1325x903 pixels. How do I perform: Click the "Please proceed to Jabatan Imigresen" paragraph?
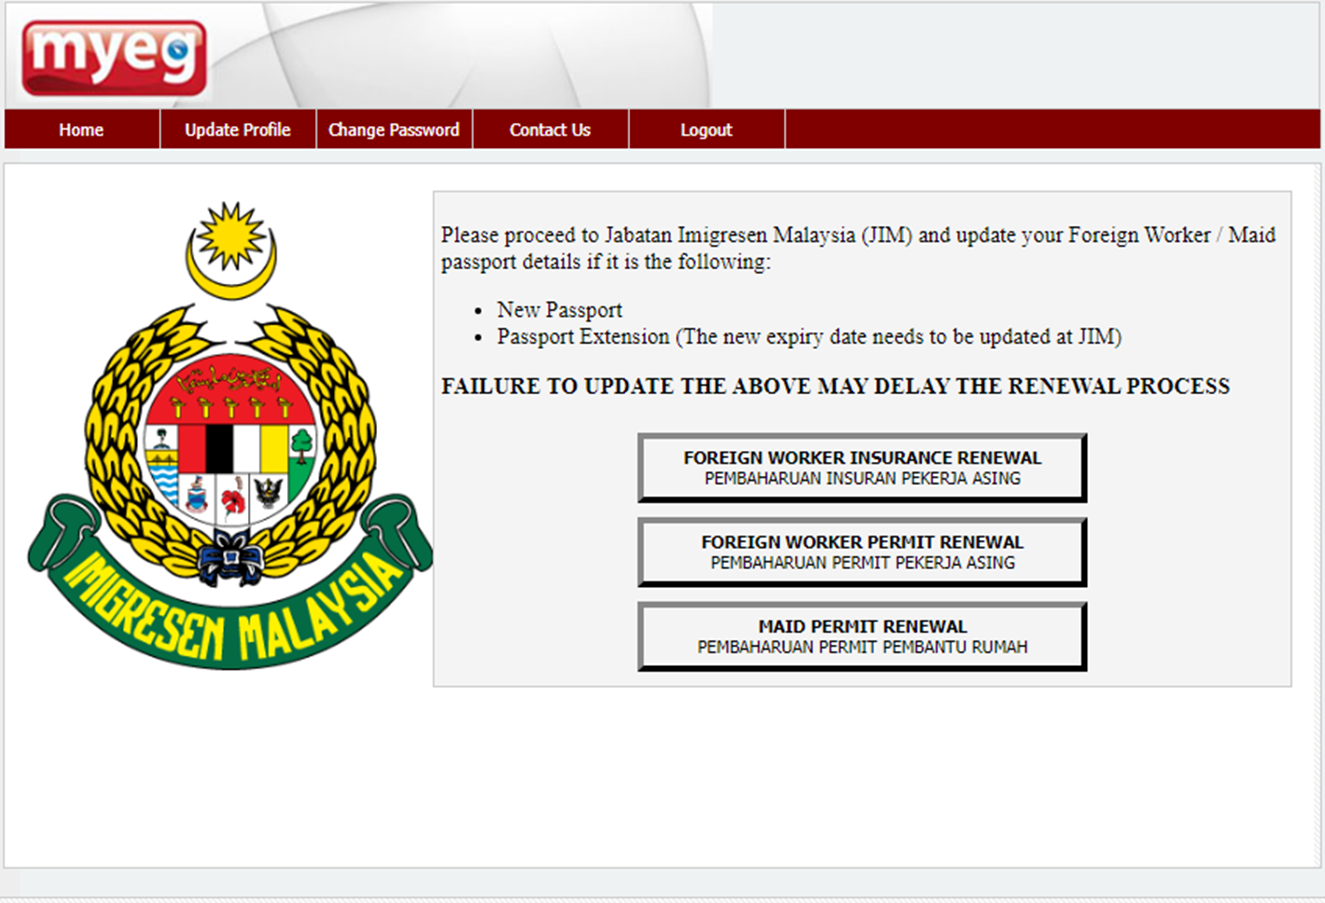tap(858, 249)
